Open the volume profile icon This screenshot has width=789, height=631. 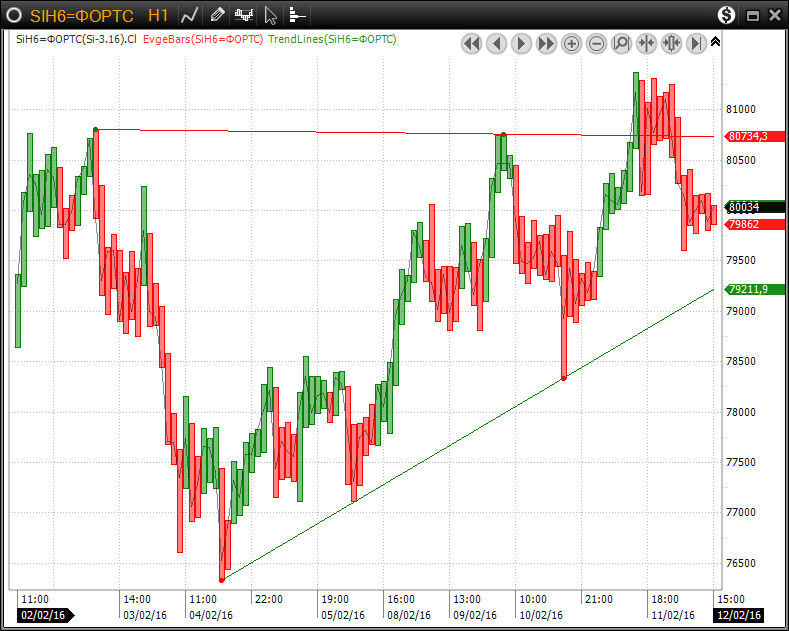point(297,15)
